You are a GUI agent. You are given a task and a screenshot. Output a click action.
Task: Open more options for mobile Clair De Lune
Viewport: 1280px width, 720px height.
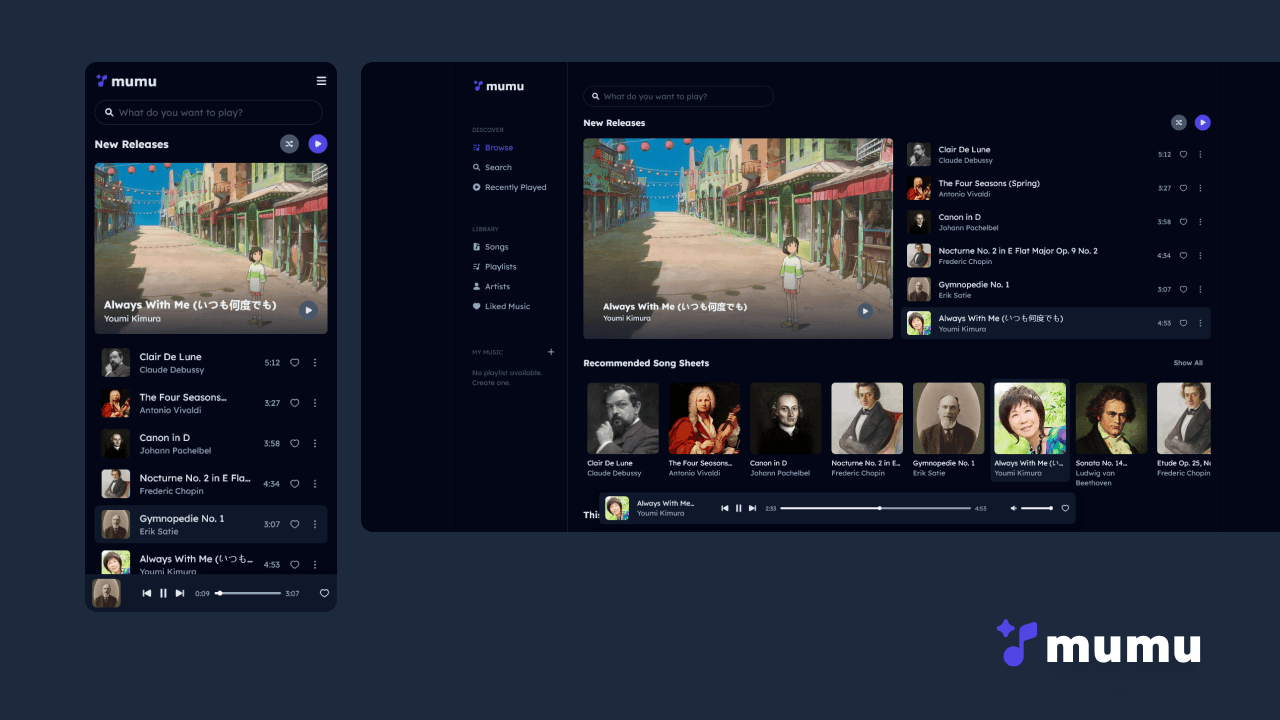(x=315, y=363)
